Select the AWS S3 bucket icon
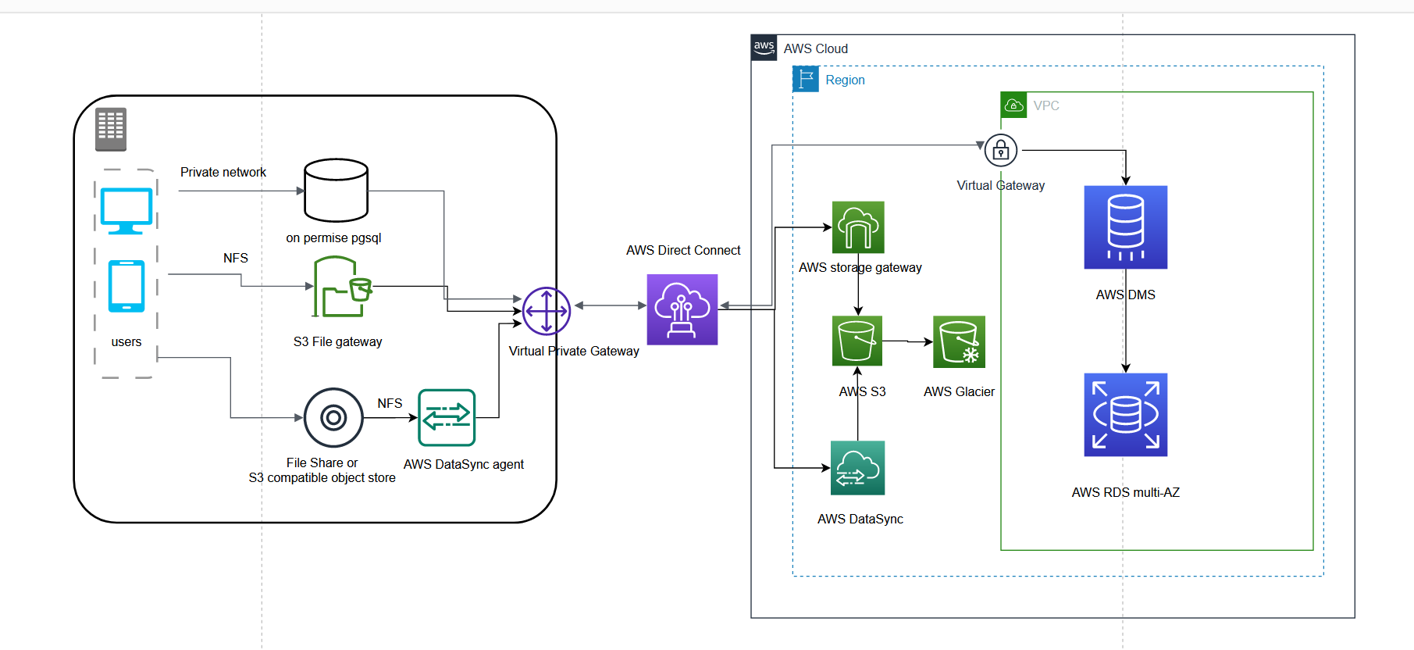Viewport: 1414px width, 650px height. [858, 342]
